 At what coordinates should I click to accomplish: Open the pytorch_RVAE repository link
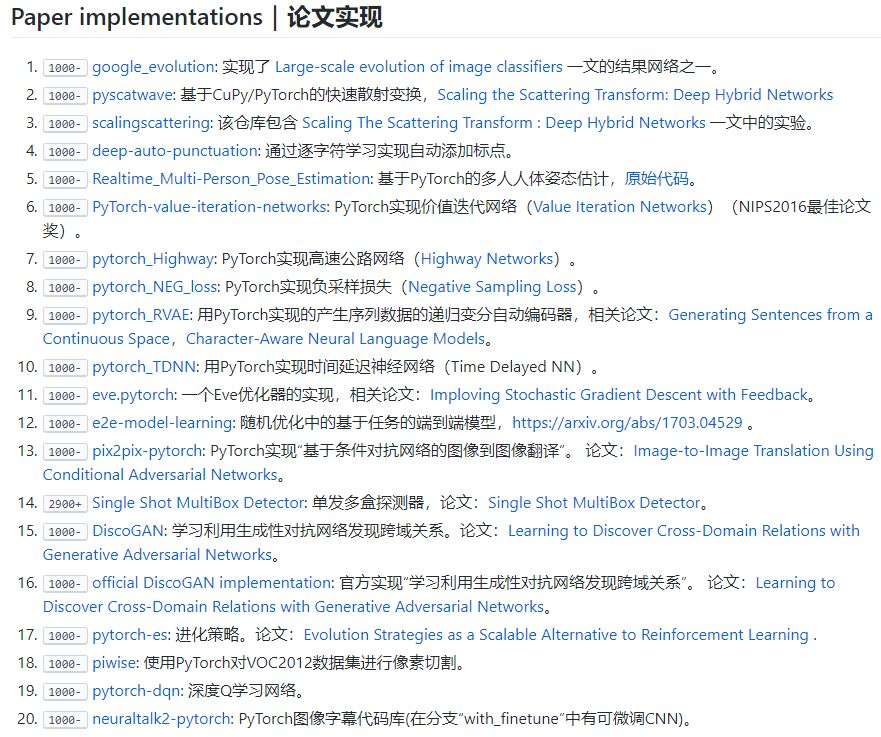pyautogui.click(x=140, y=315)
